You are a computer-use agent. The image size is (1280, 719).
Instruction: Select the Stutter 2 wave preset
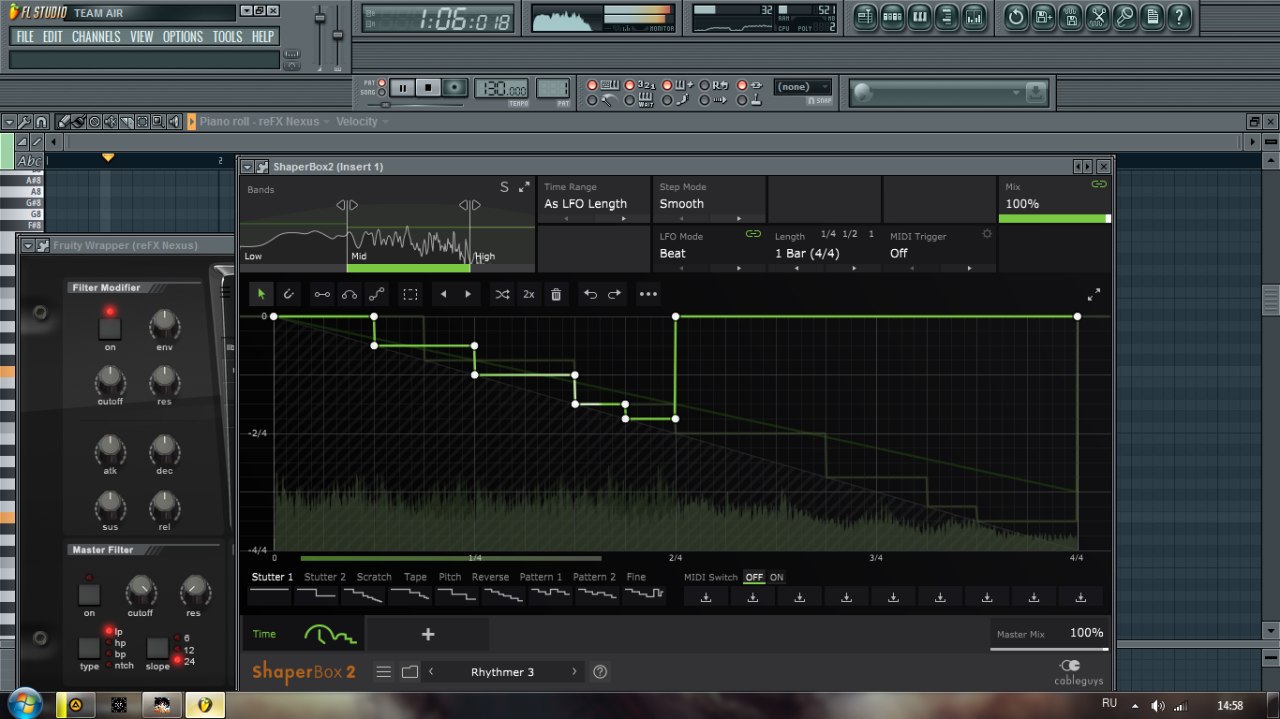pos(325,586)
